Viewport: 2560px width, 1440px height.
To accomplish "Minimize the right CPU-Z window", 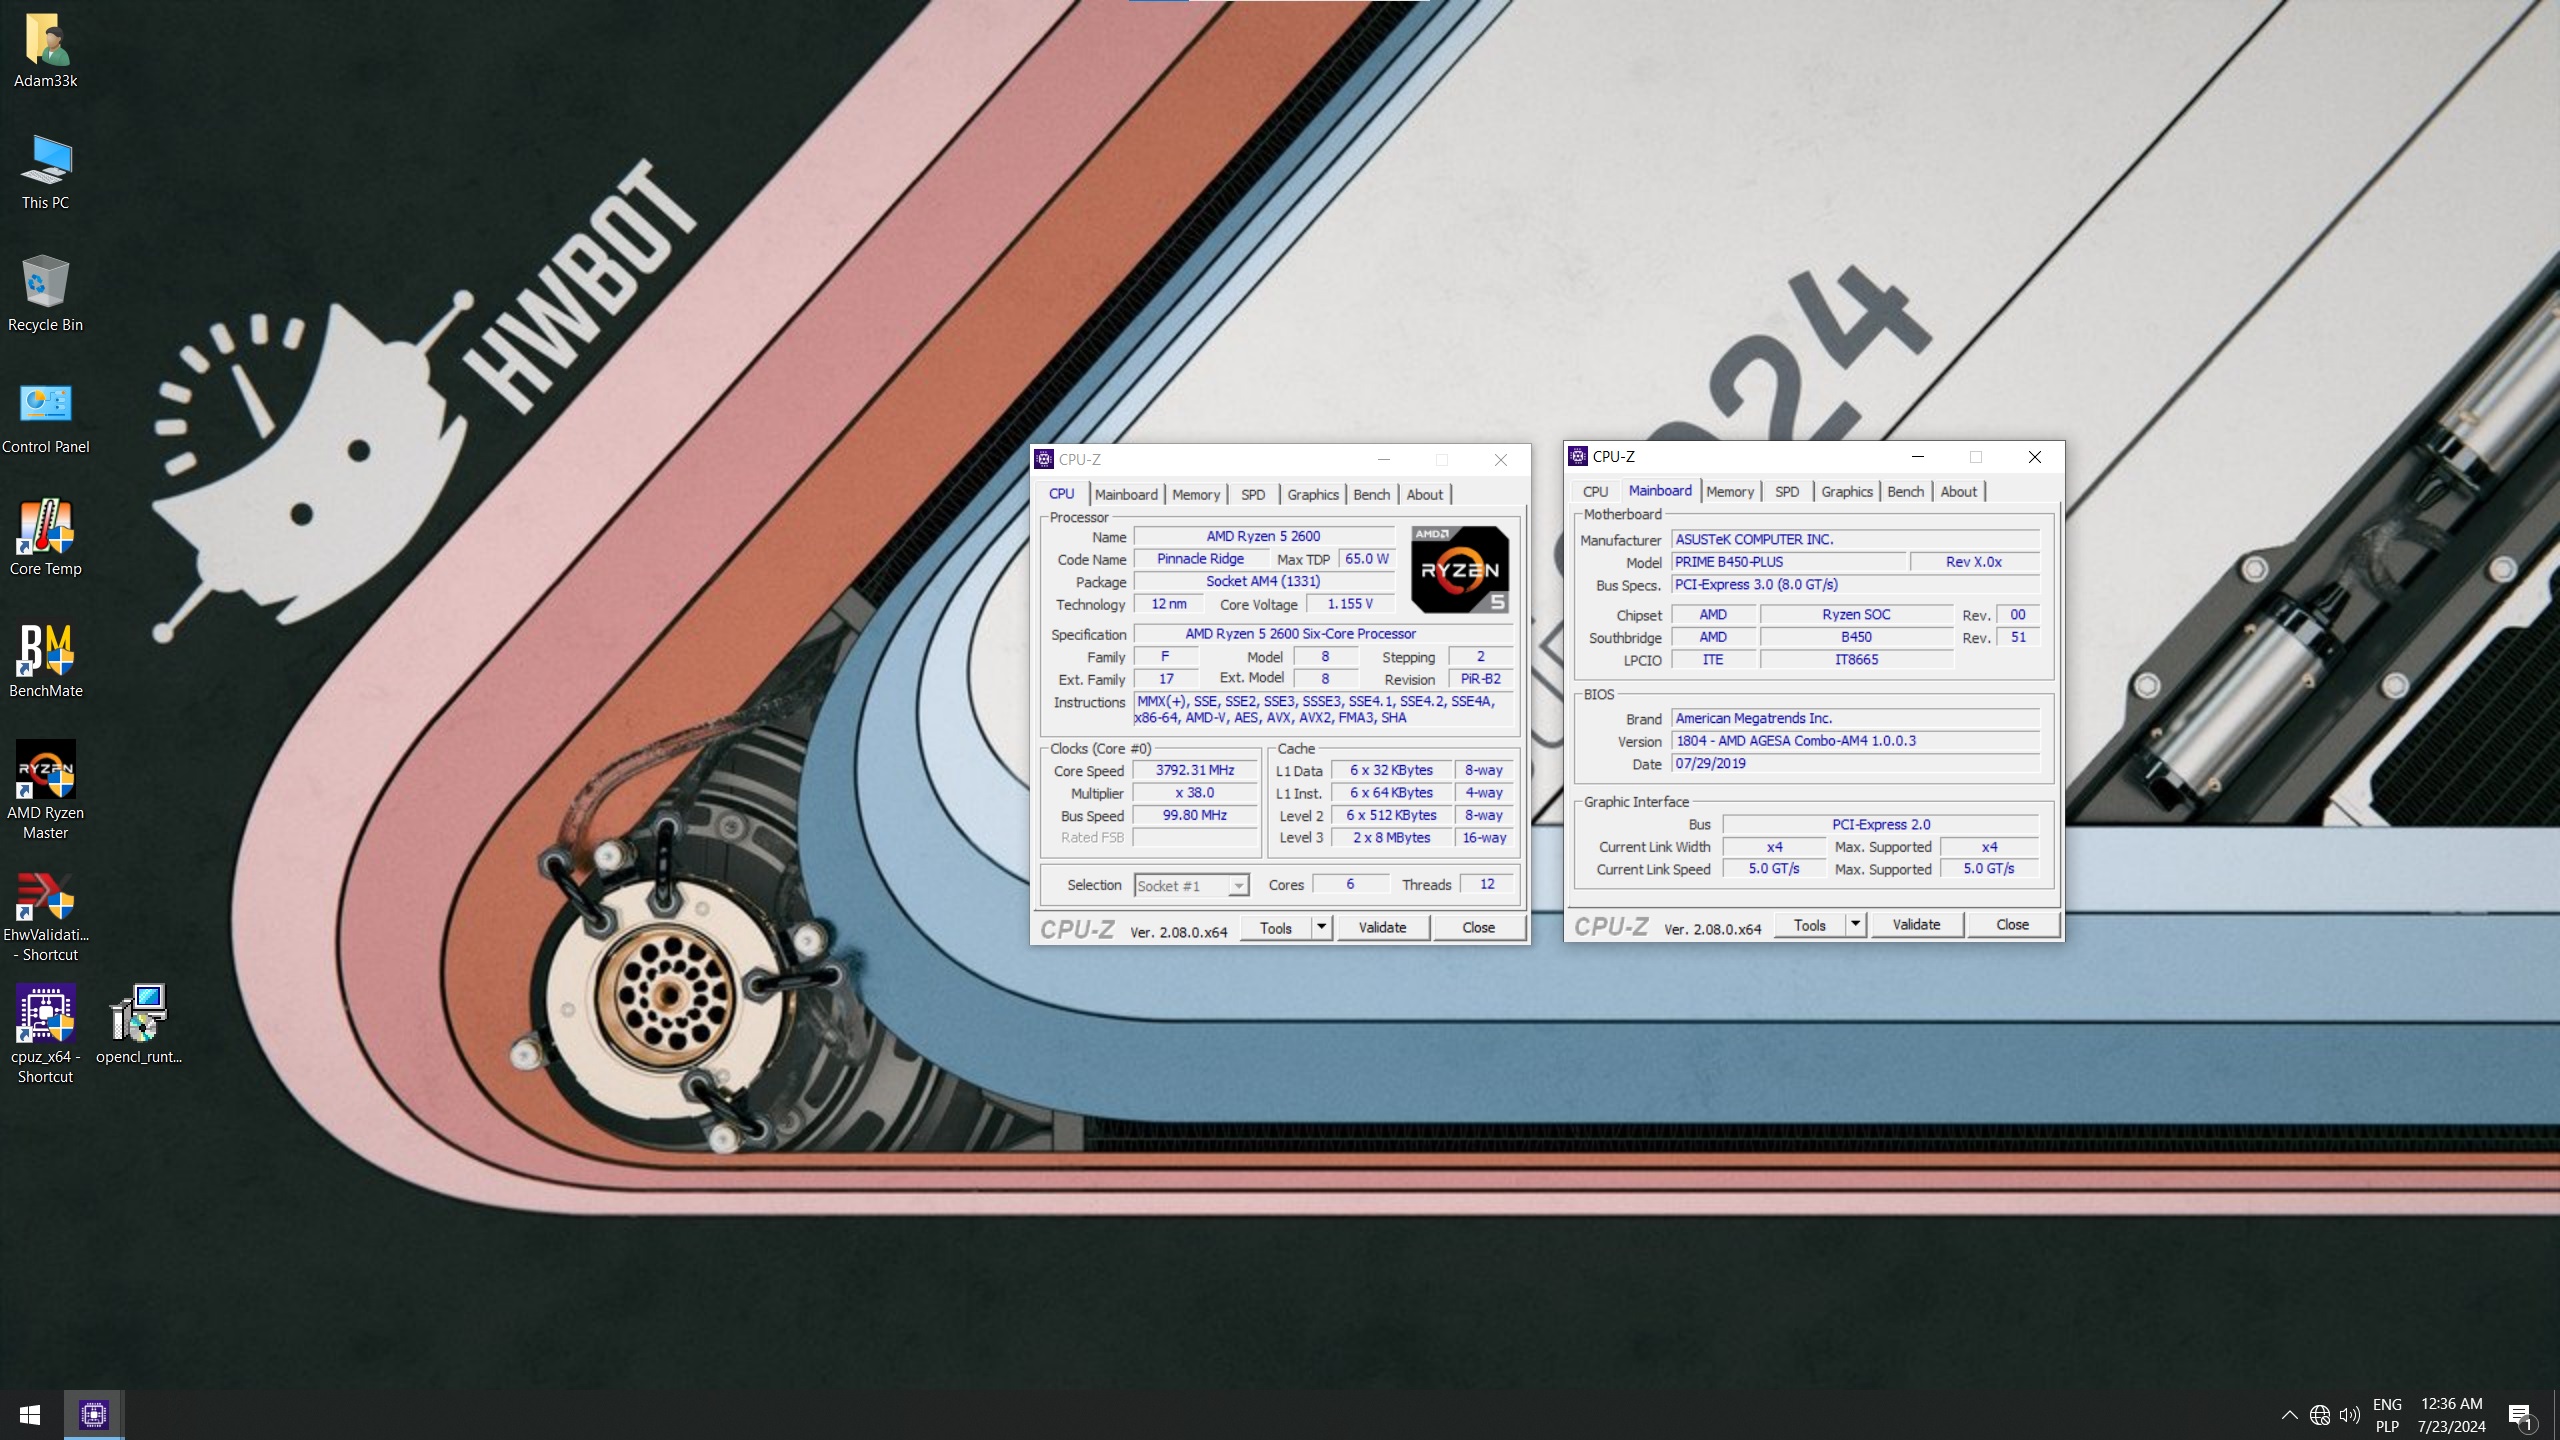I will click(1918, 457).
